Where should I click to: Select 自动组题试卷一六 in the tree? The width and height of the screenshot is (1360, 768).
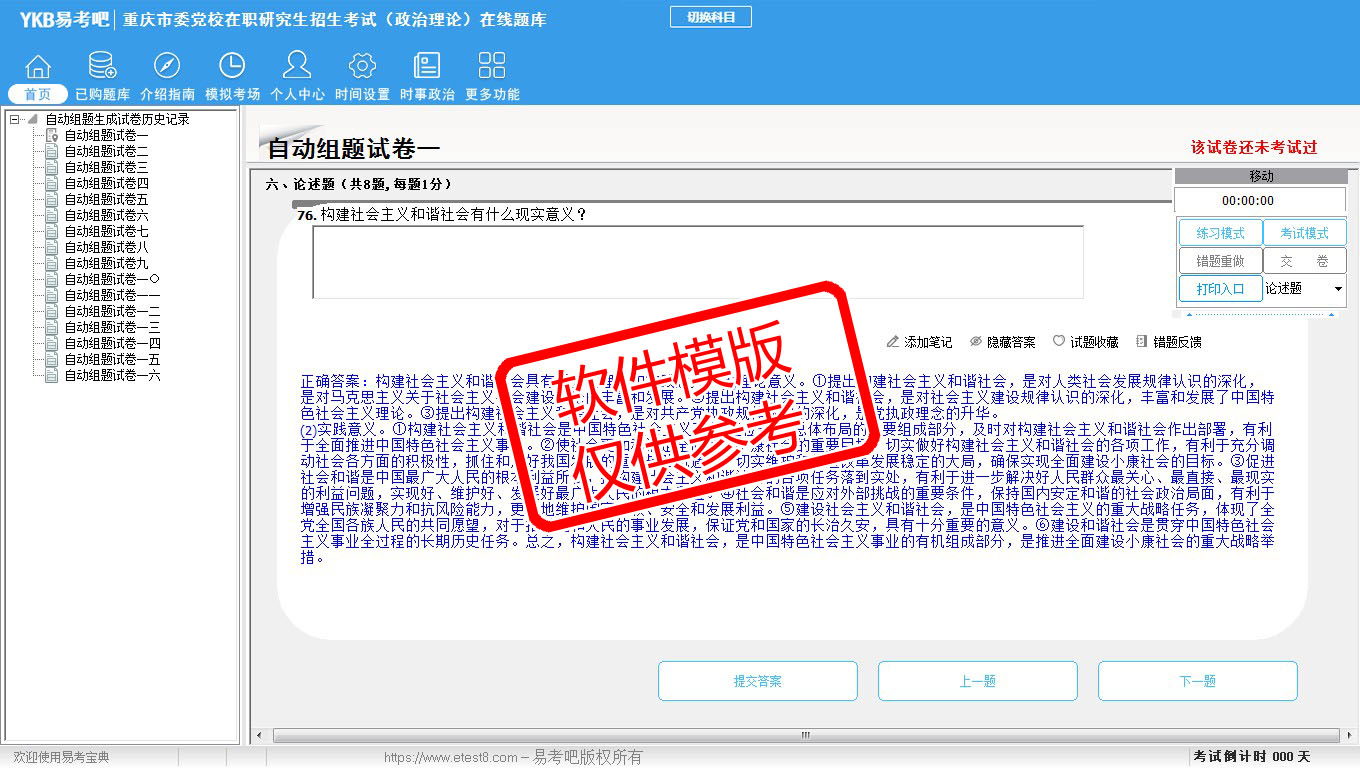coord(112,375)
